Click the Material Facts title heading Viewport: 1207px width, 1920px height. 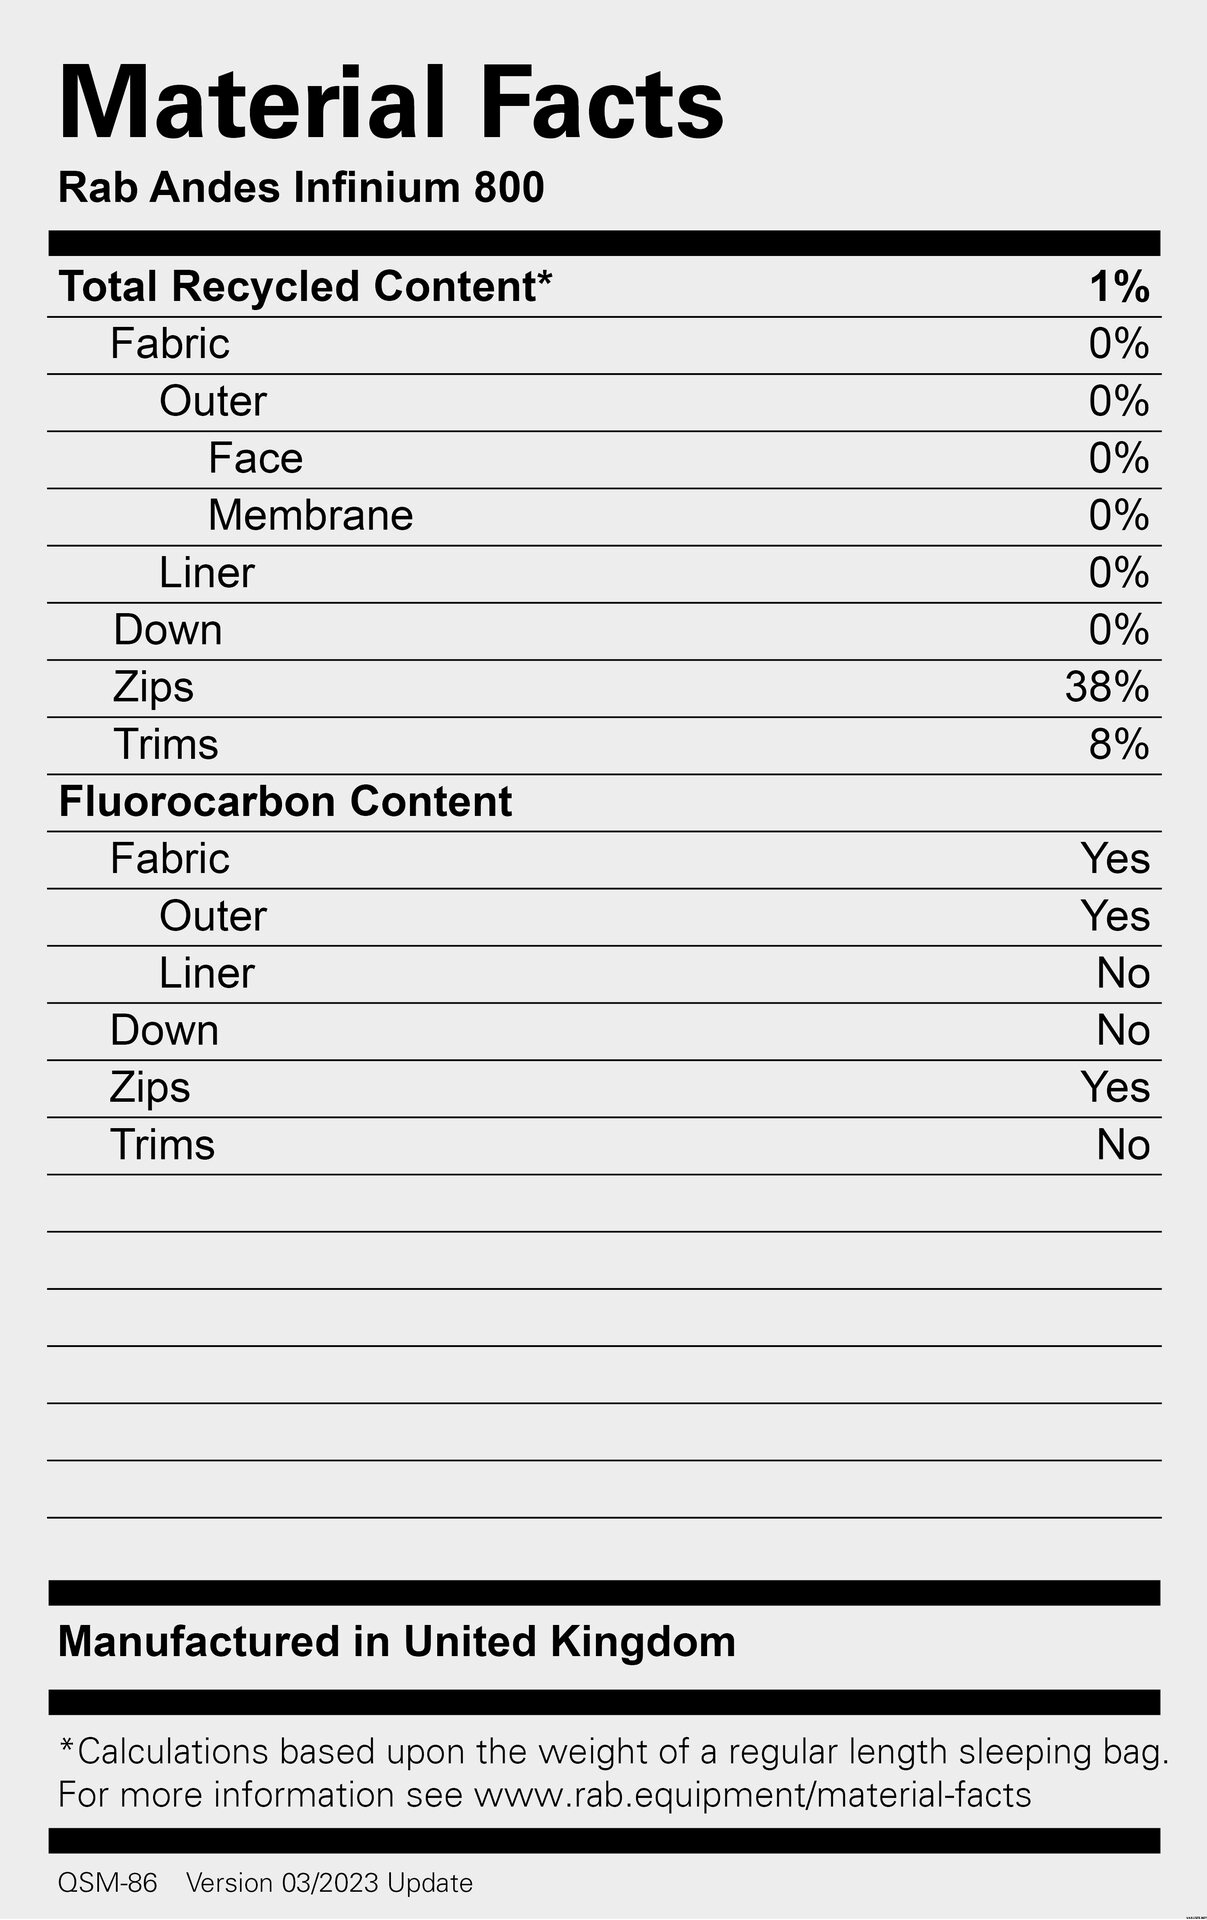coord(391,104)
